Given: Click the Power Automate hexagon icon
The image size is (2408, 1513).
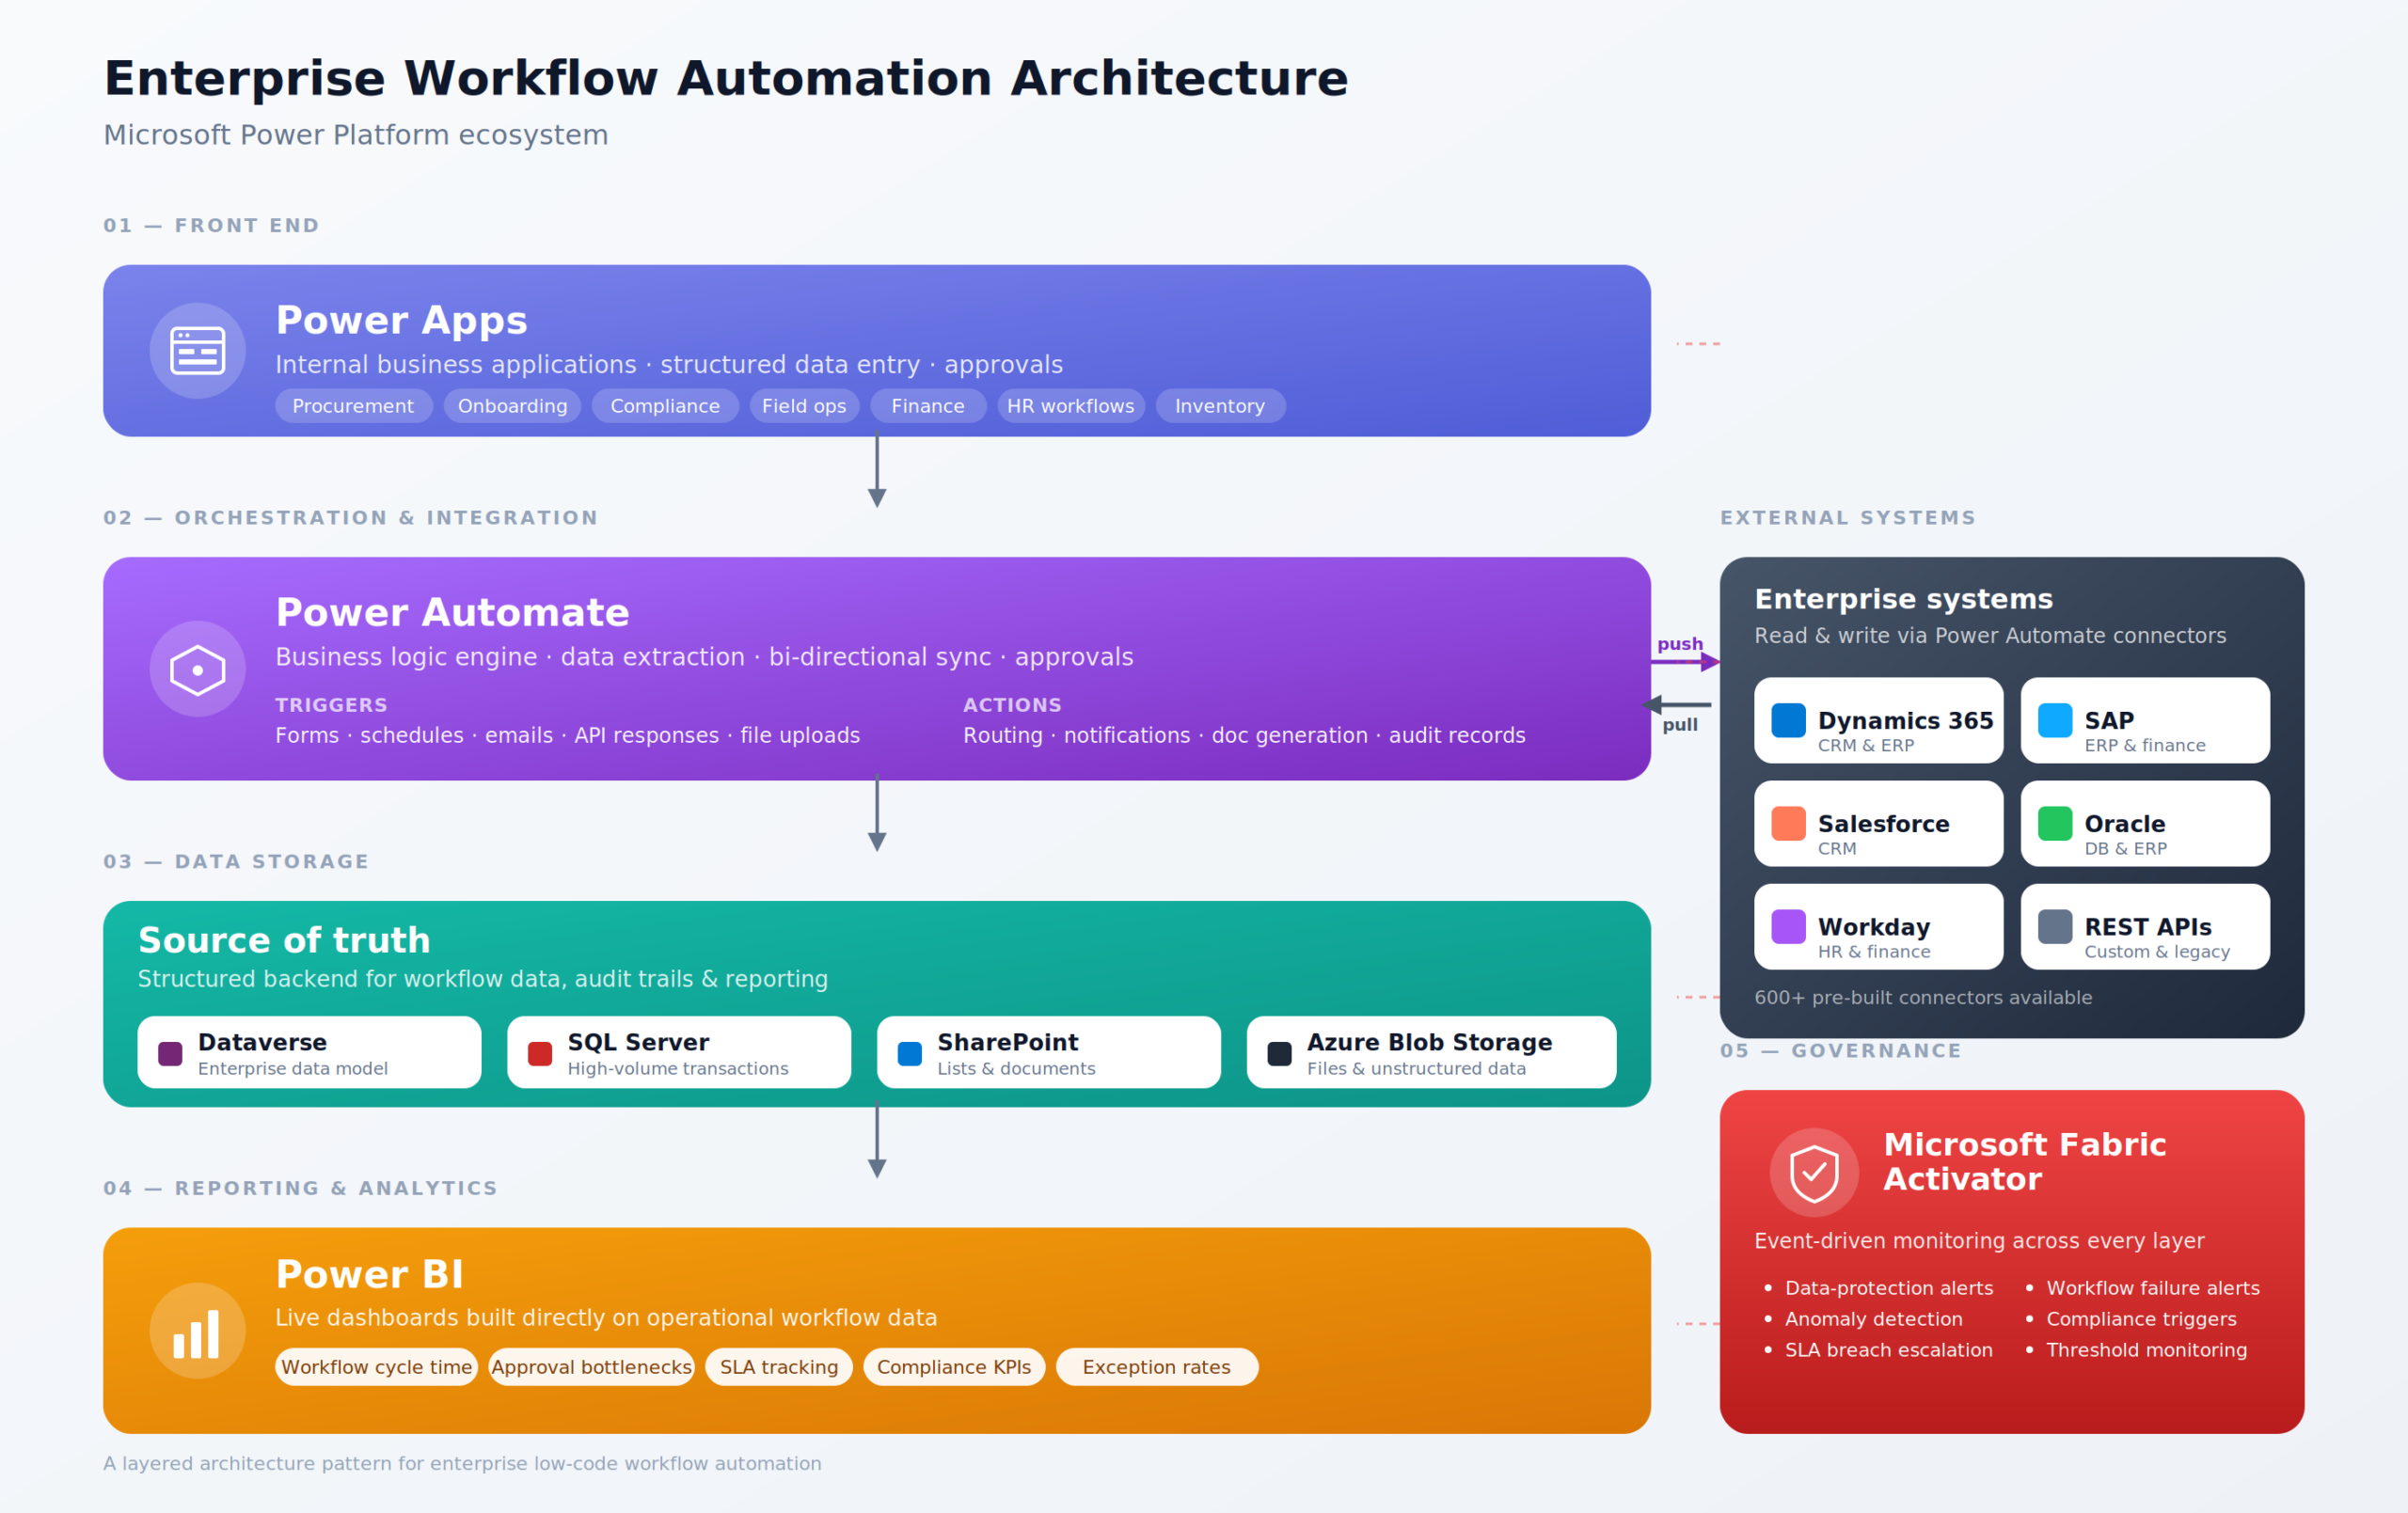Looking at the screenshot, I should [x=197, y=670].
